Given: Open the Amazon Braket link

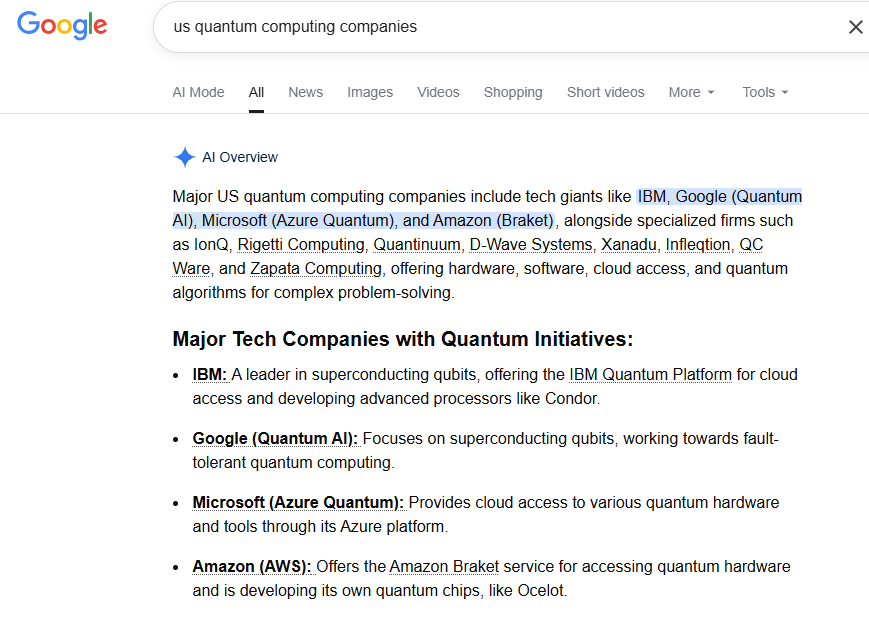Looking at the screenshot, I should 444,567.
